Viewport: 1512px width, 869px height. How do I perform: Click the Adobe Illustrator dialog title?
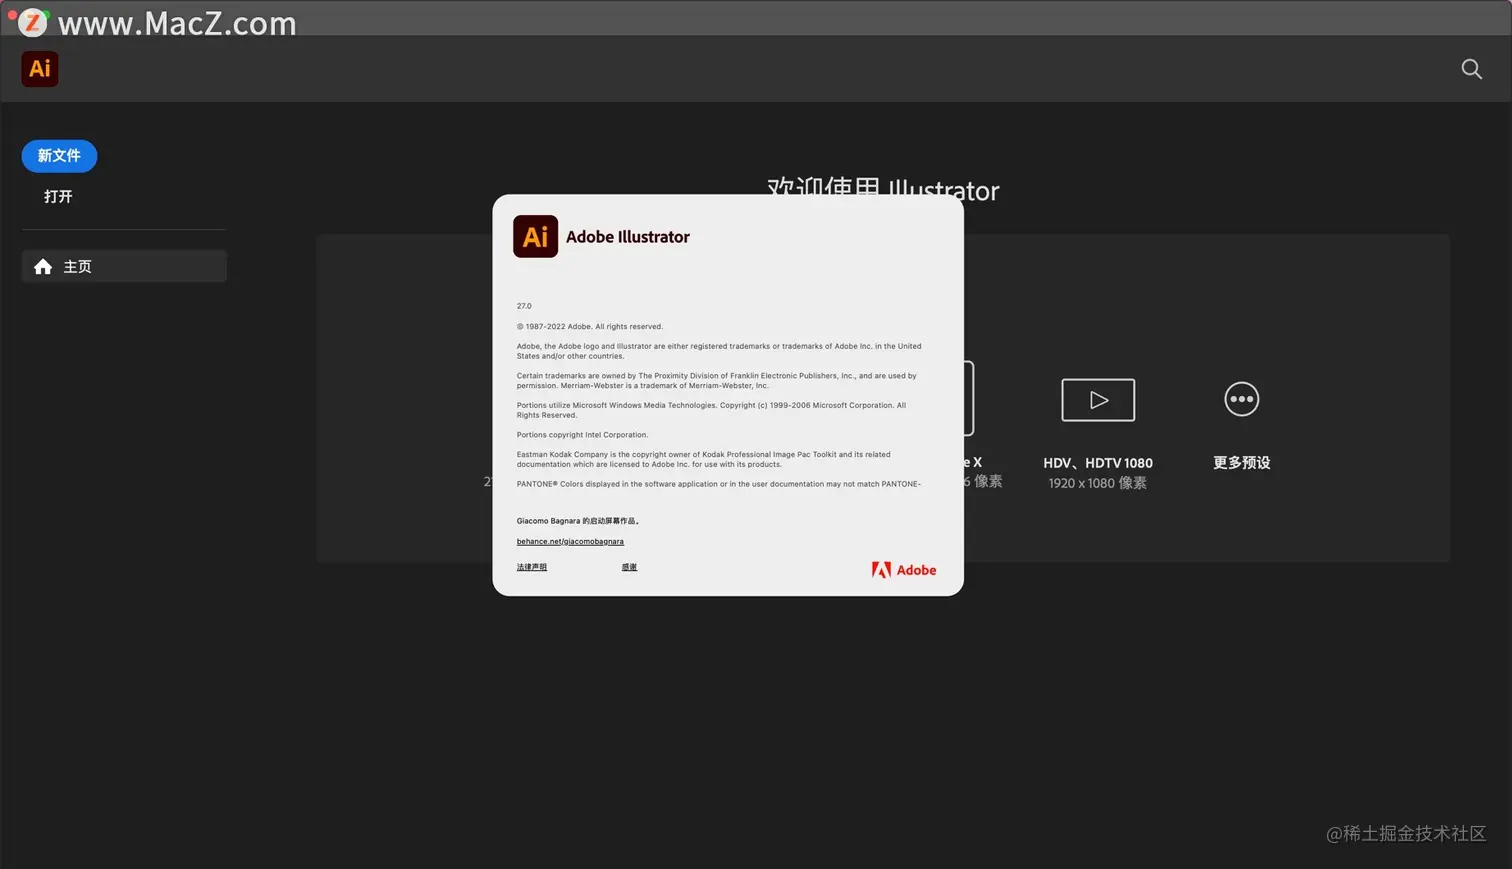pyautogui.click(x=628, y=237)
